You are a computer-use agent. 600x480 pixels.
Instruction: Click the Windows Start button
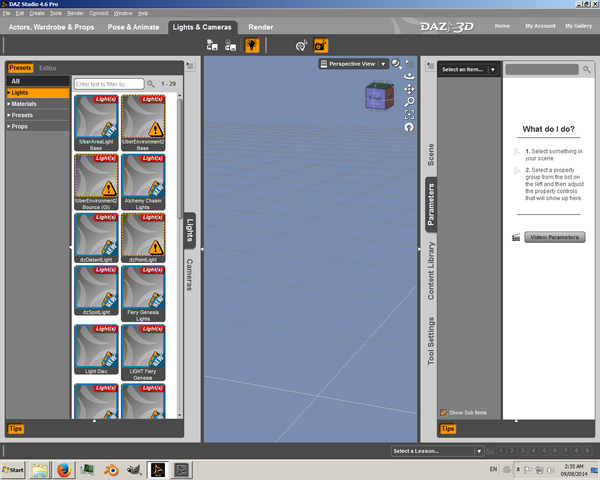[13, 470]
